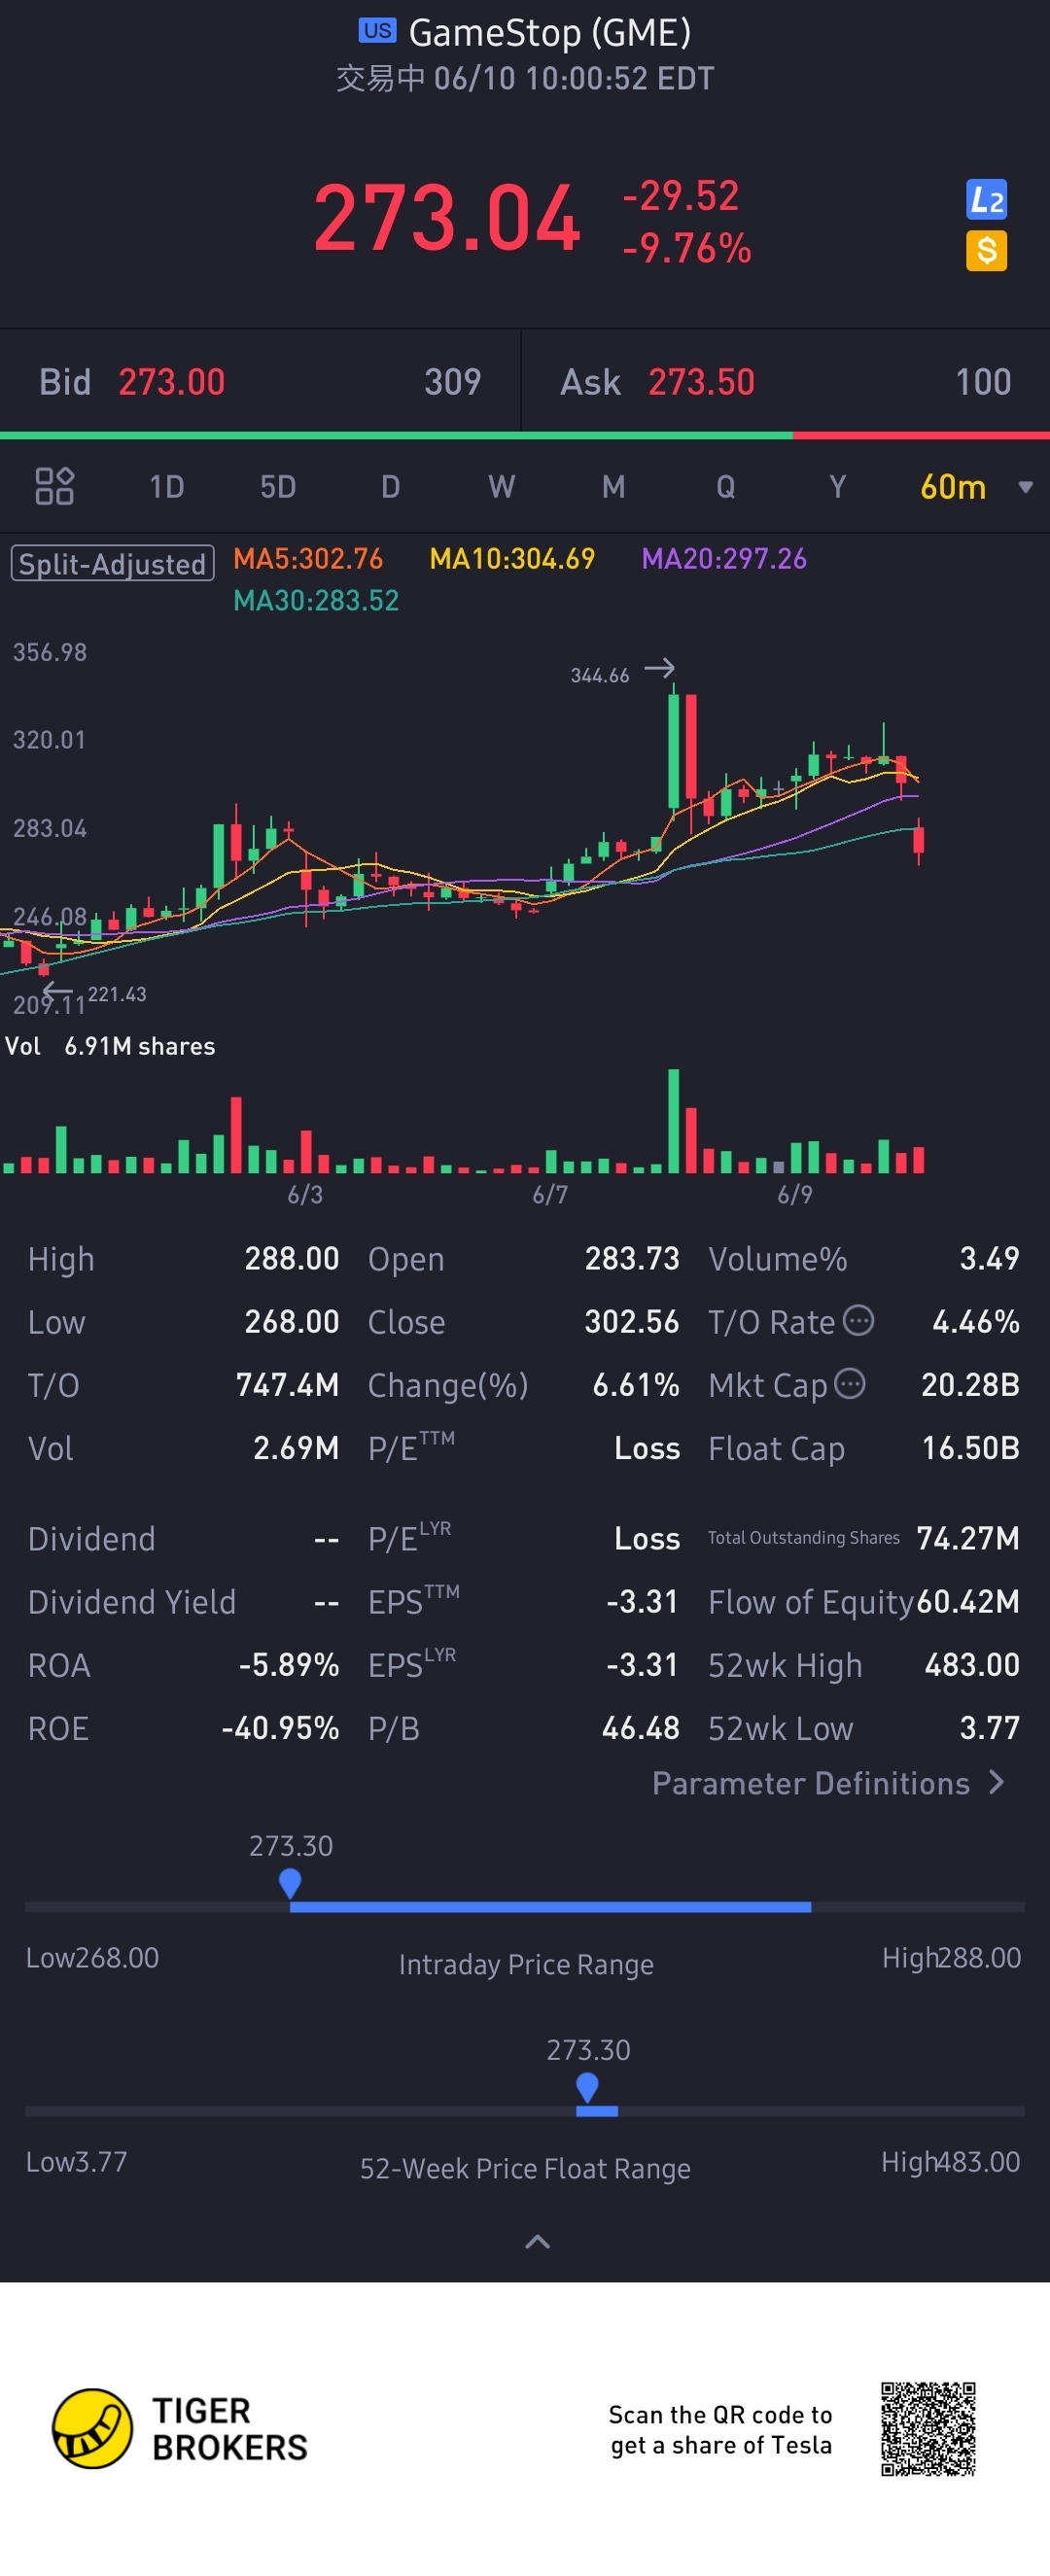Tap the 344.66 high arrow marker
Viewport: 1050px width, 2576px height.
[659, 668]
